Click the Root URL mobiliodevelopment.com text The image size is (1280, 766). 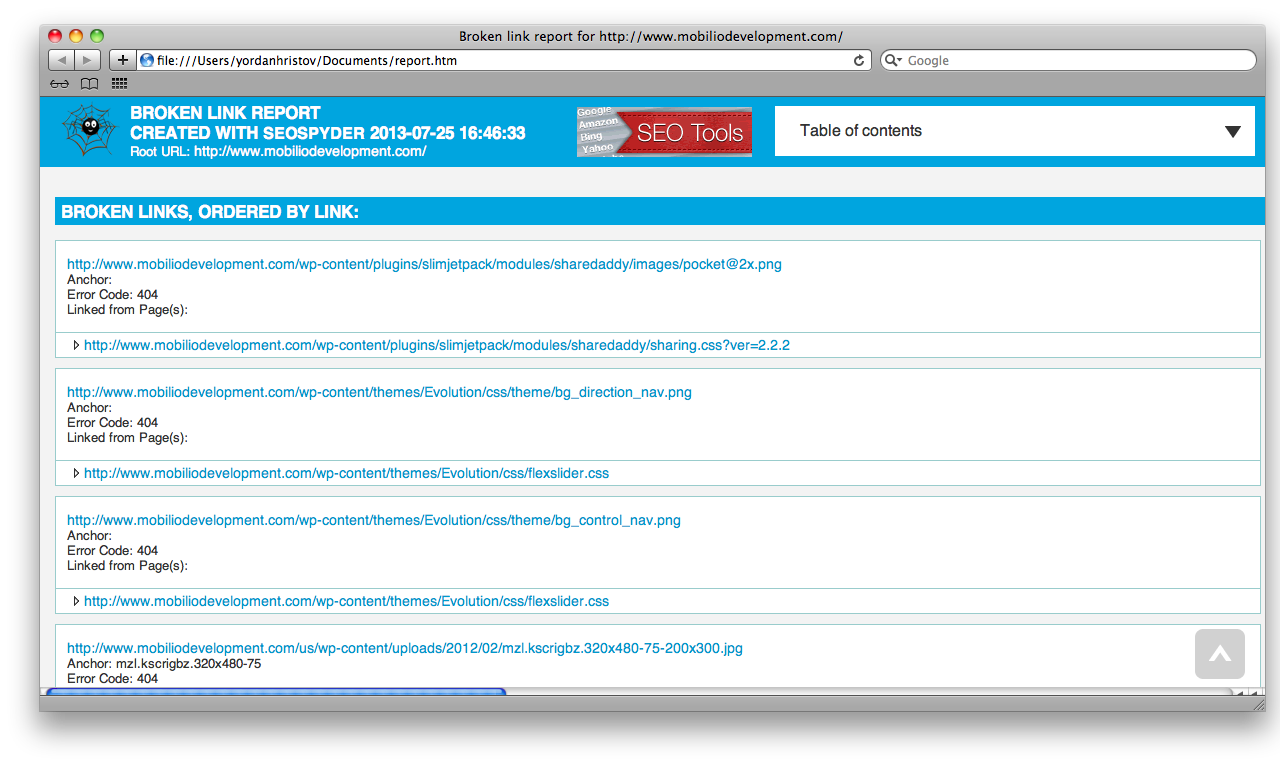(x=278, y=151)
